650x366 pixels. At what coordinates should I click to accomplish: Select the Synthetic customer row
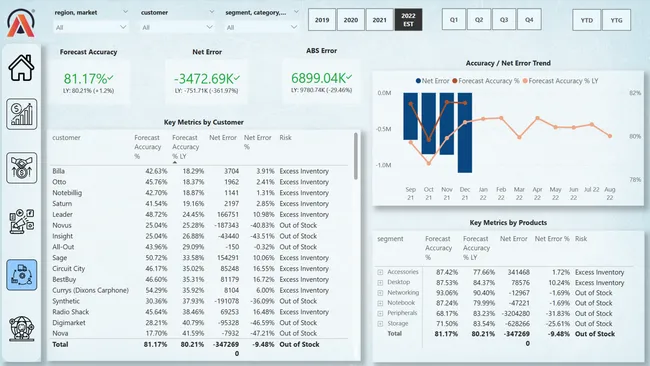pyautogui.click(x=199, y=301)
